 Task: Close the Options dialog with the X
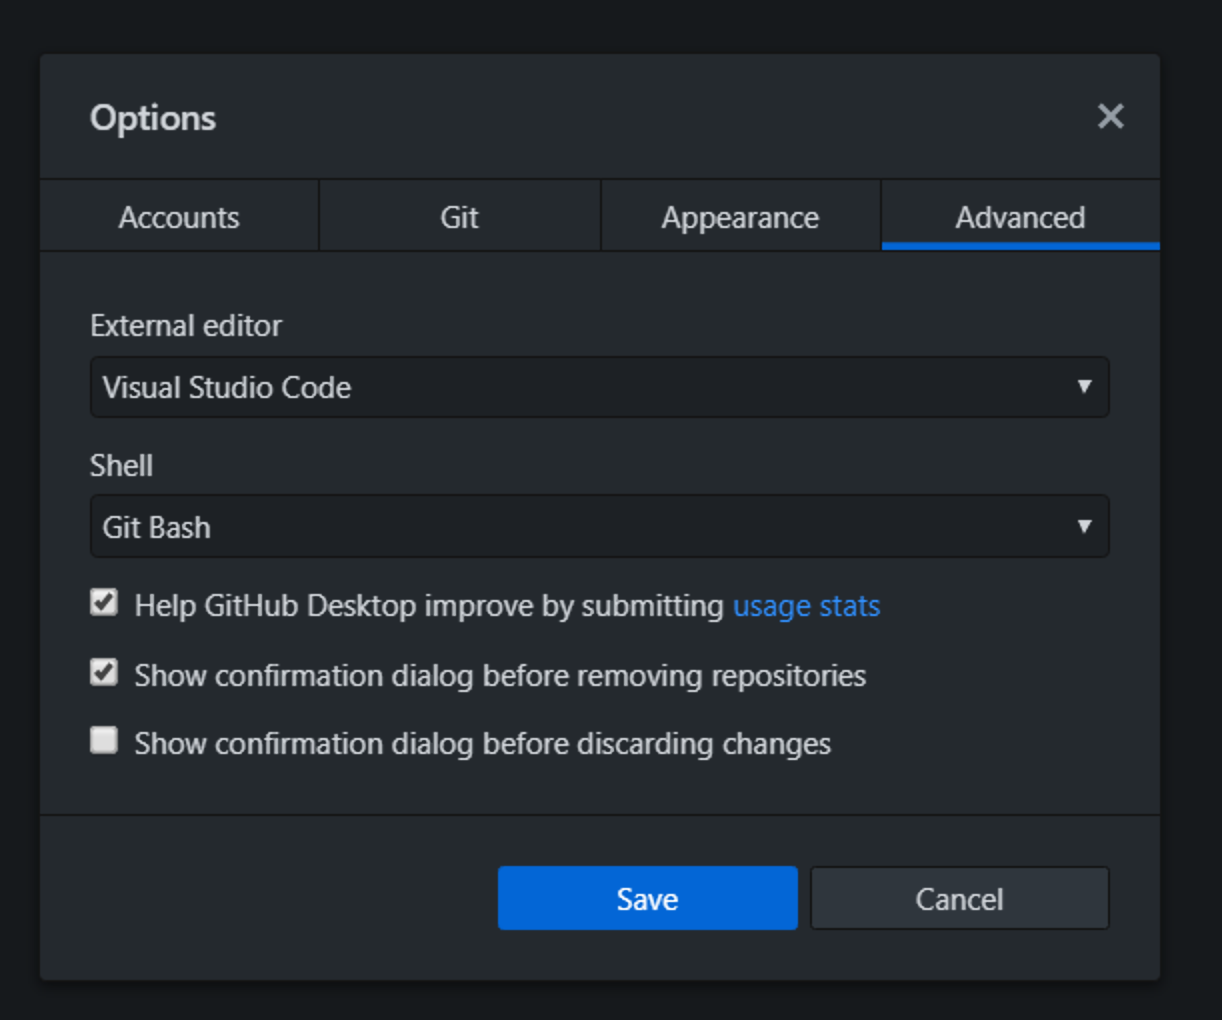[1110, 117]
